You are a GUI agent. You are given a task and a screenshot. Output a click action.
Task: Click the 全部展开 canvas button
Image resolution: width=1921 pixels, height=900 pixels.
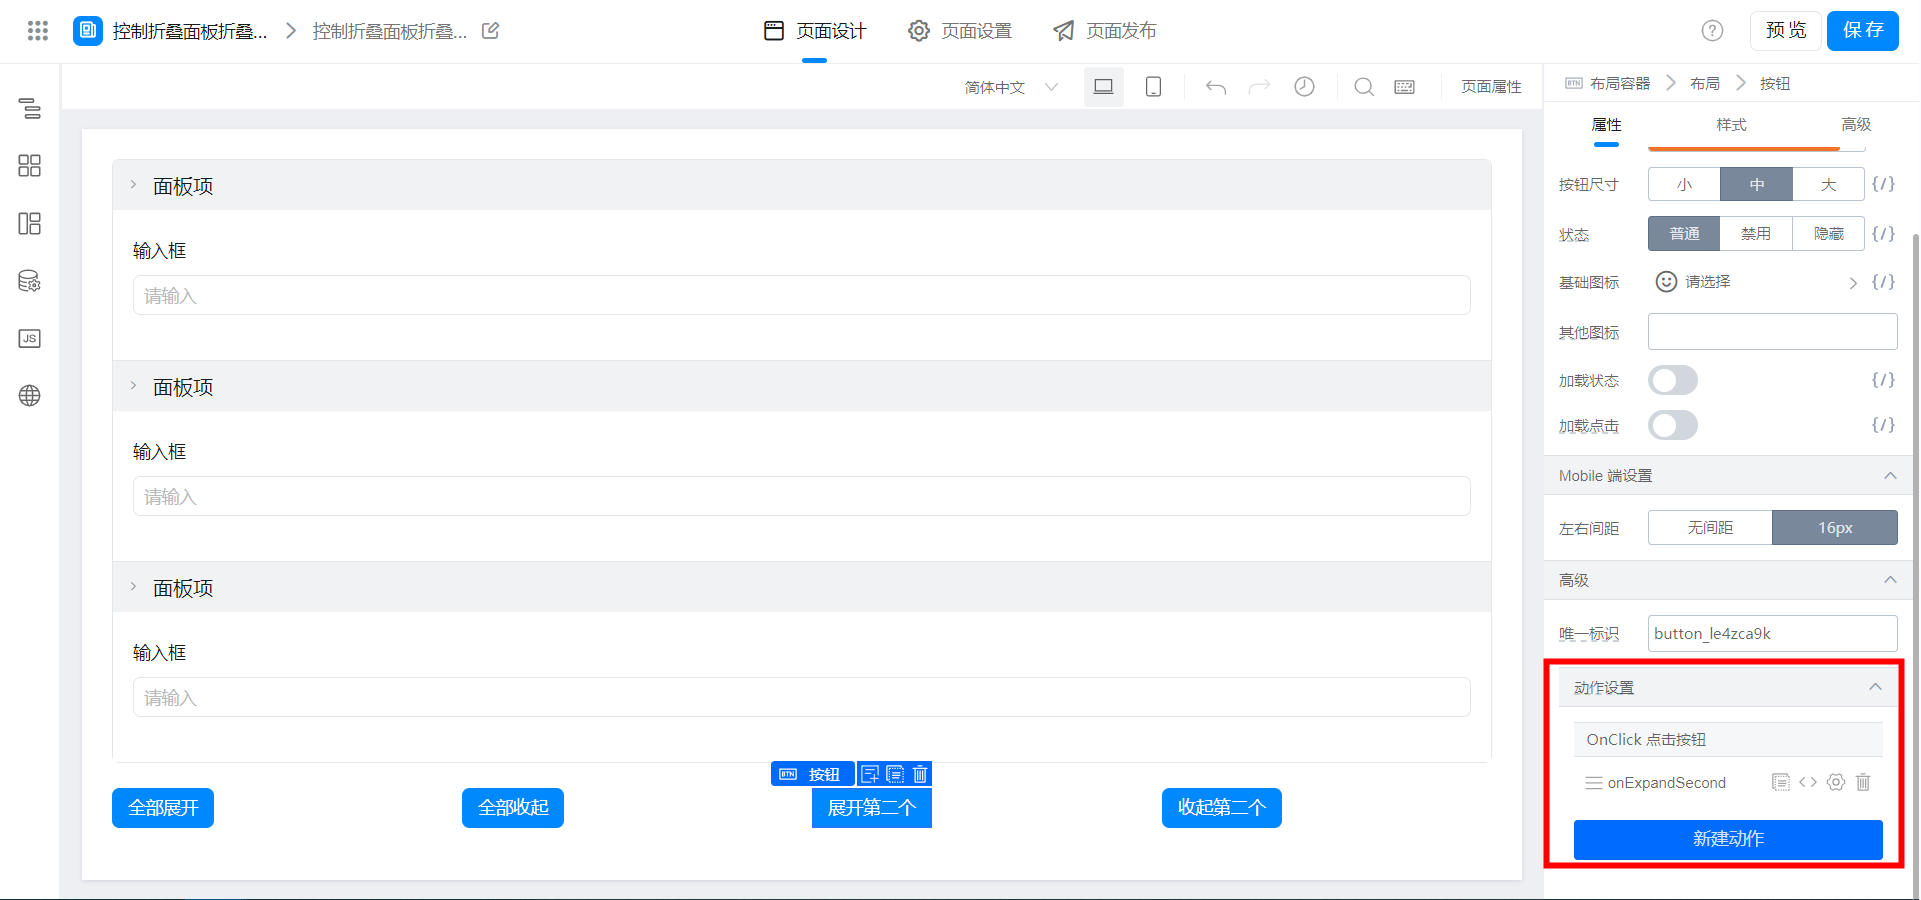pyautogui.click(x=163, y=808)
